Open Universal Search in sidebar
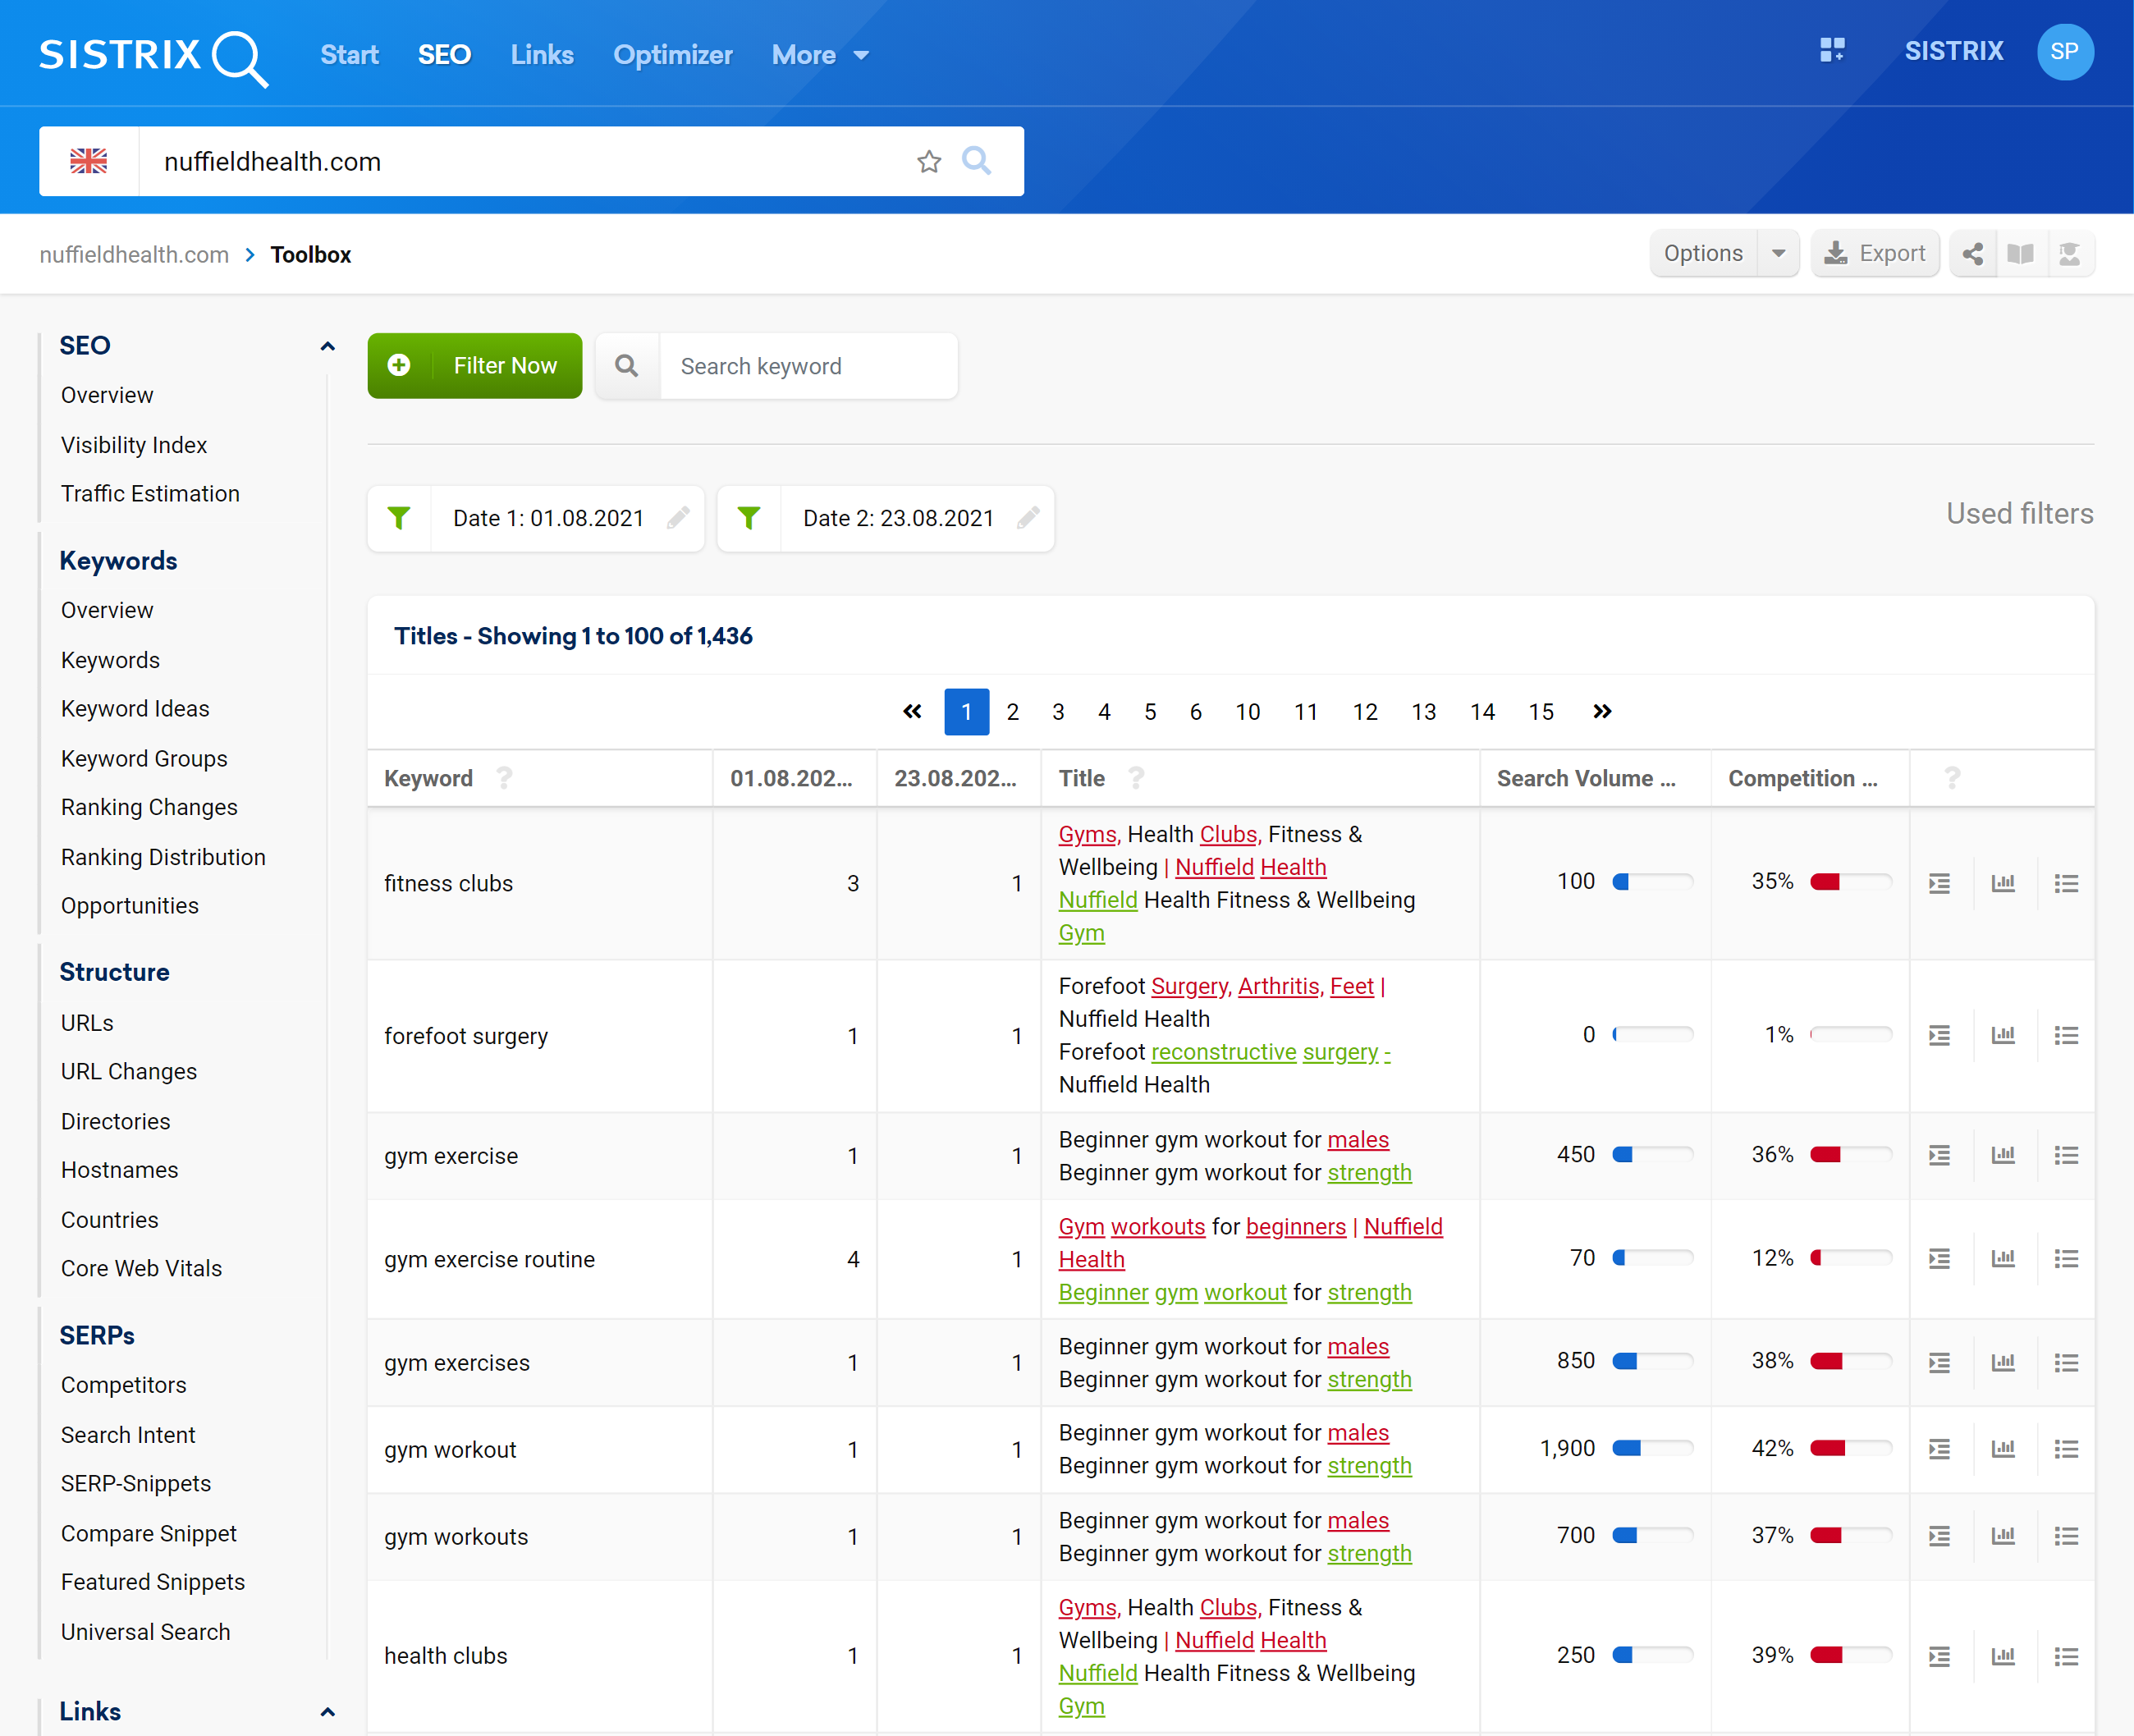2134x1736 pixels. [x=145, y=1632]
